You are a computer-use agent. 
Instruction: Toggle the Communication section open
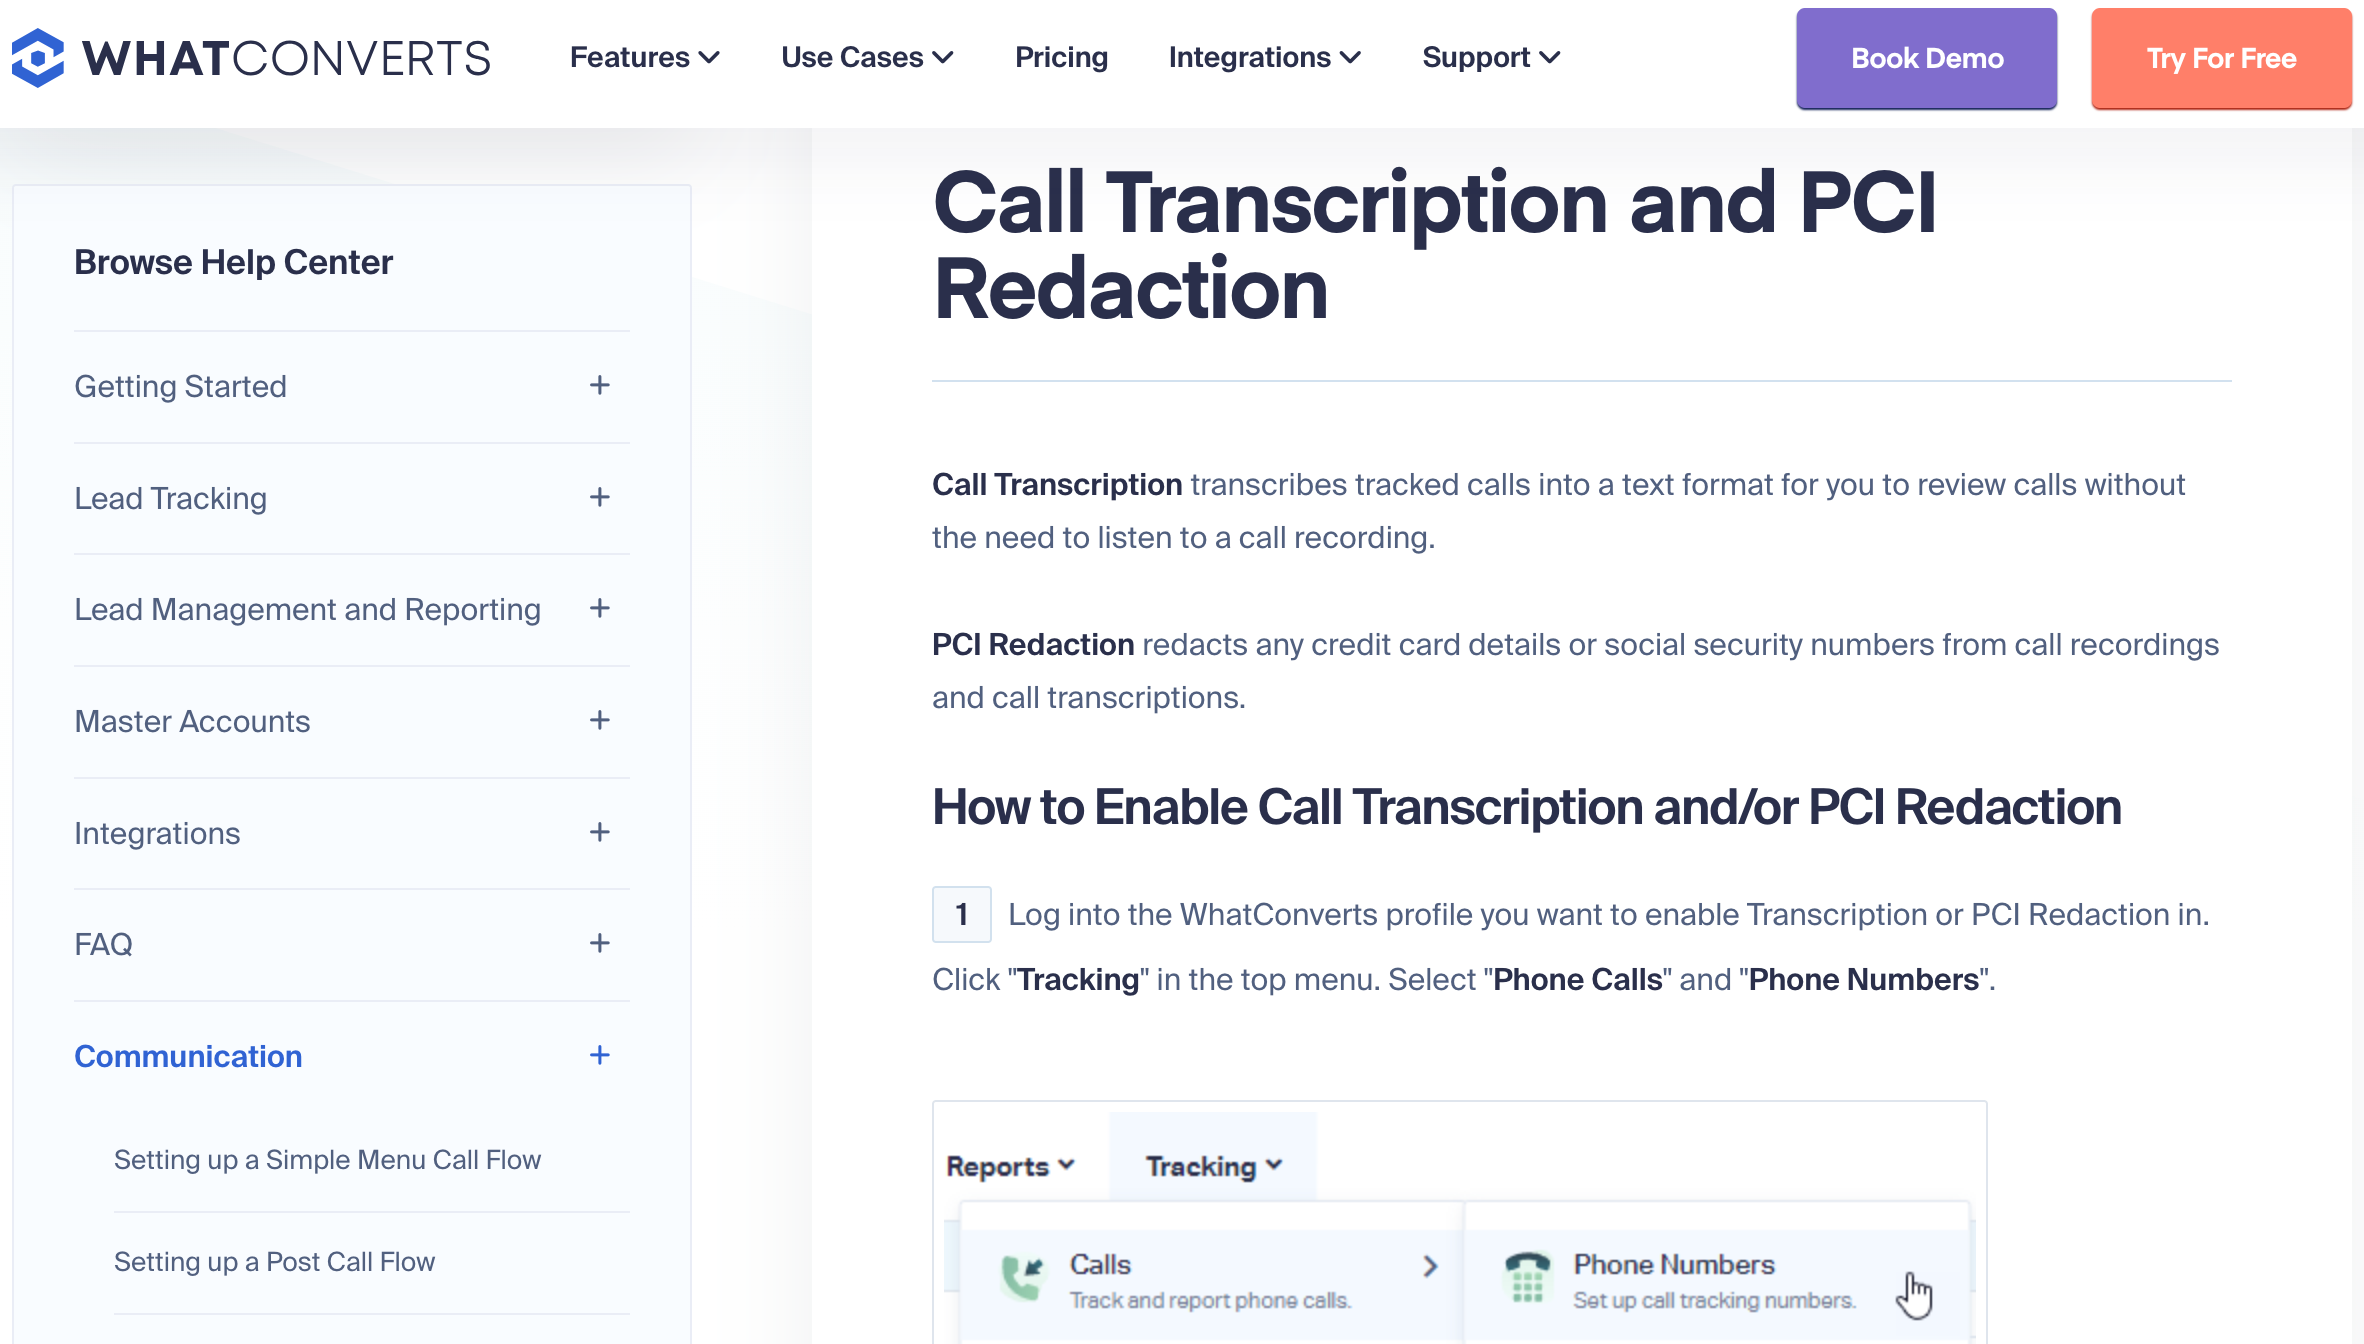tap(599, 1057)
